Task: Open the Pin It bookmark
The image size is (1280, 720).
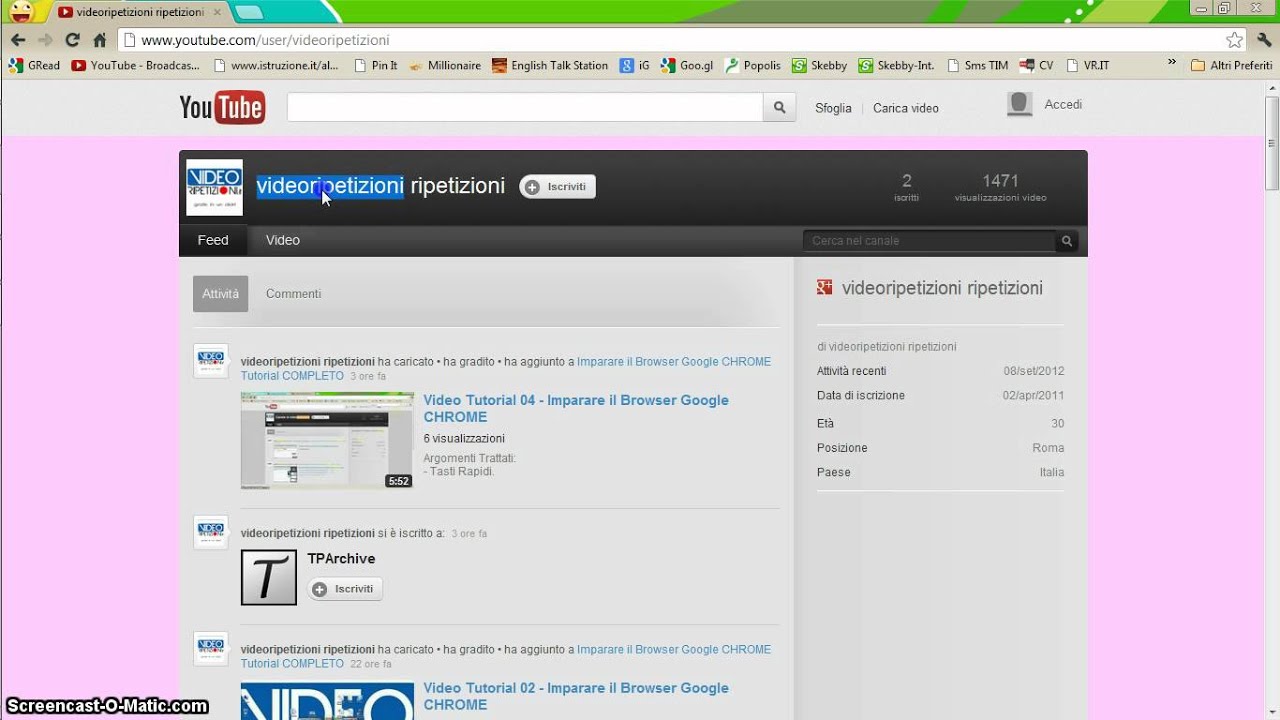Action: point(376,65)
